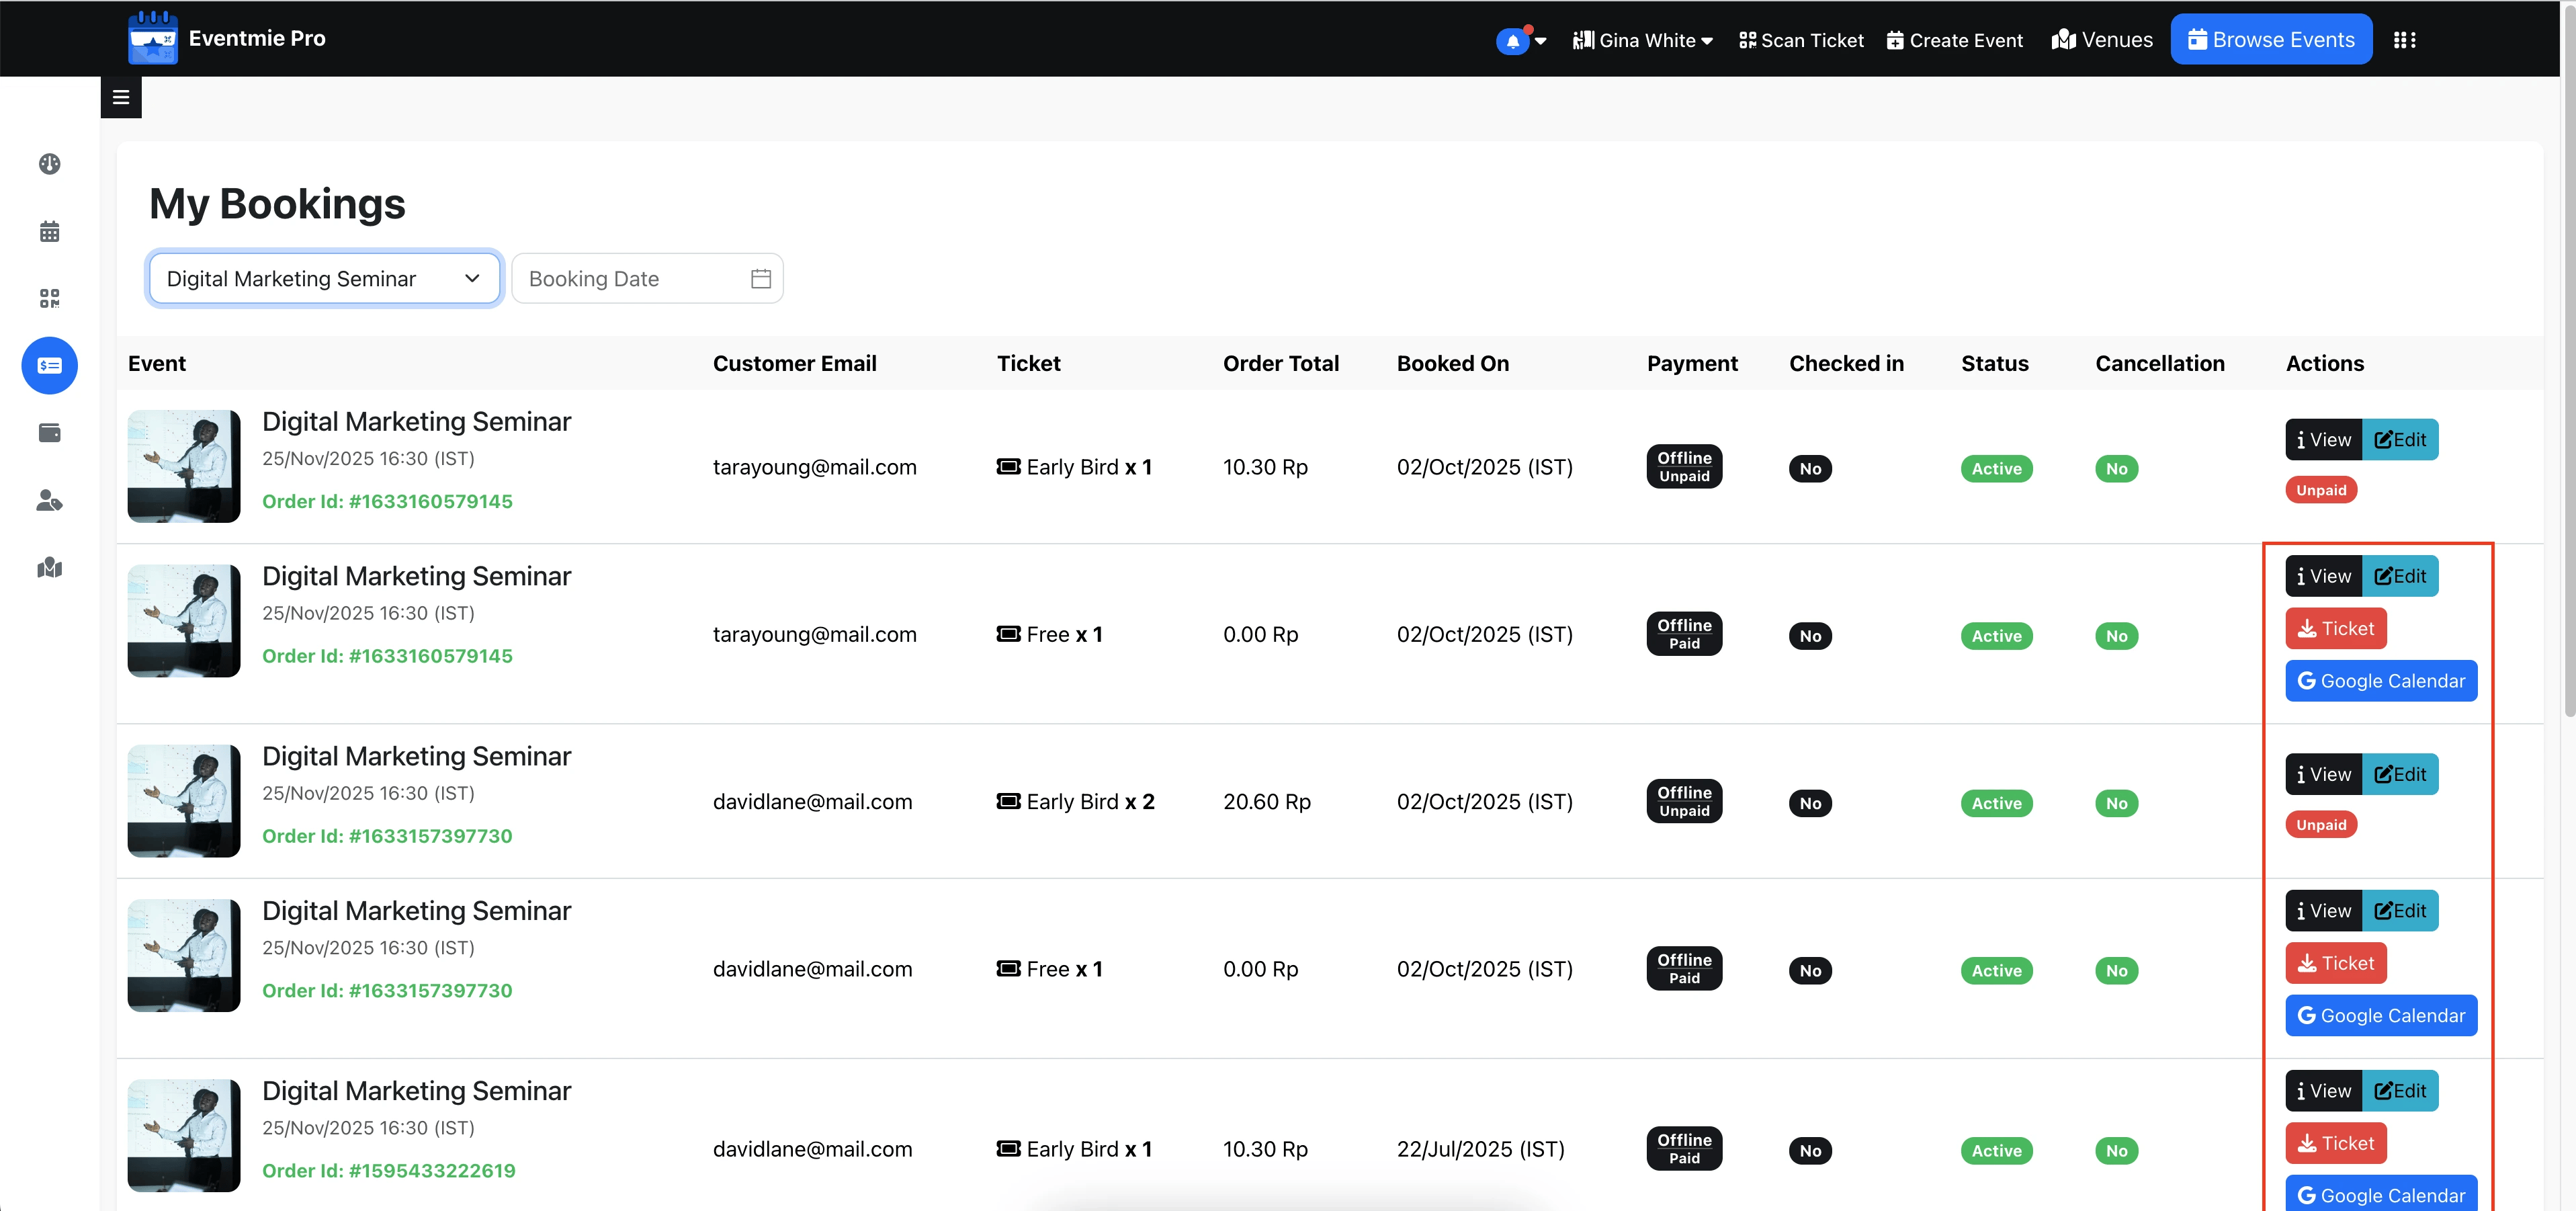Open the apps grid icon in navbar

[2404, 40]
